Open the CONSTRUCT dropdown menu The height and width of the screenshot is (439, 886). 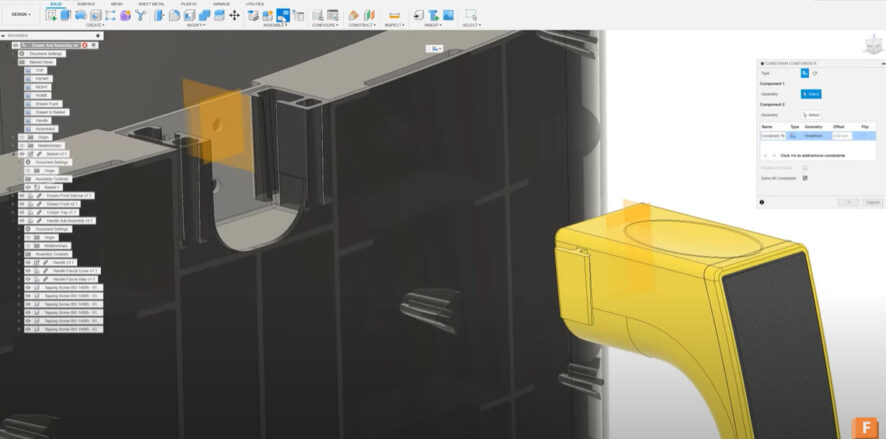click(362, 25)
